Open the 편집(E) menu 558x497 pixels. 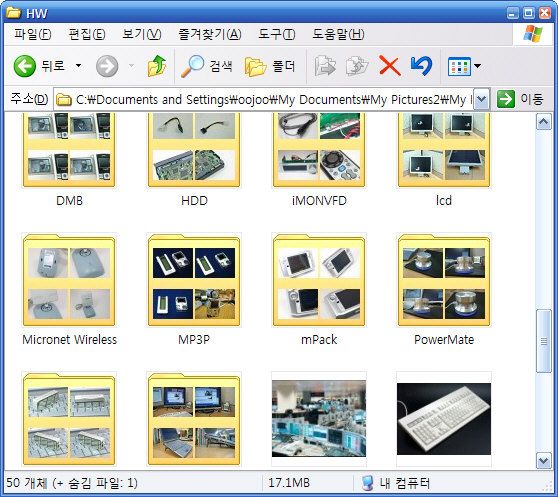tap(86, 34)
